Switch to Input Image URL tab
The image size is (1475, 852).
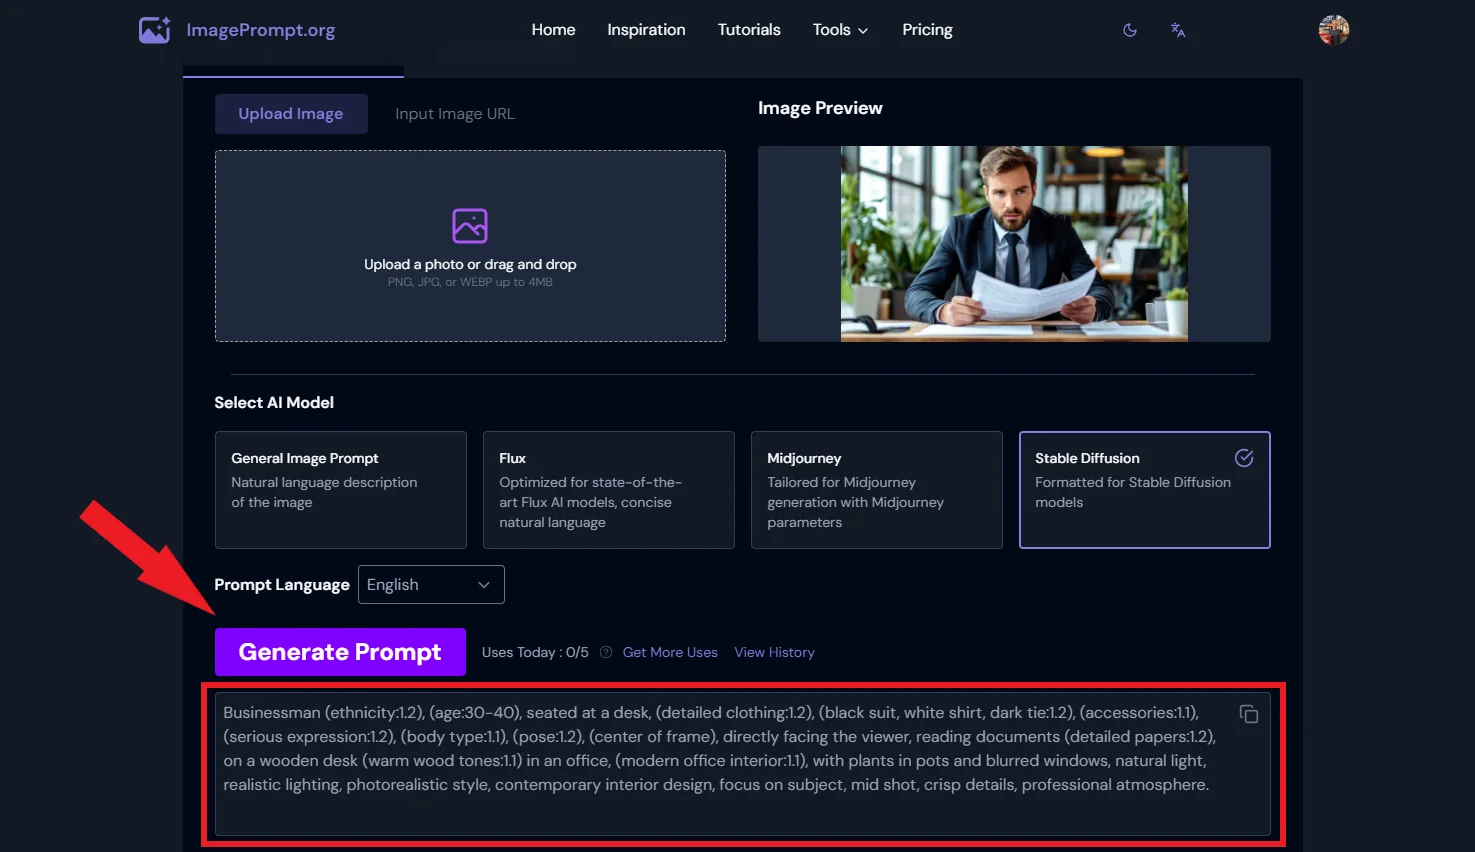455,114
